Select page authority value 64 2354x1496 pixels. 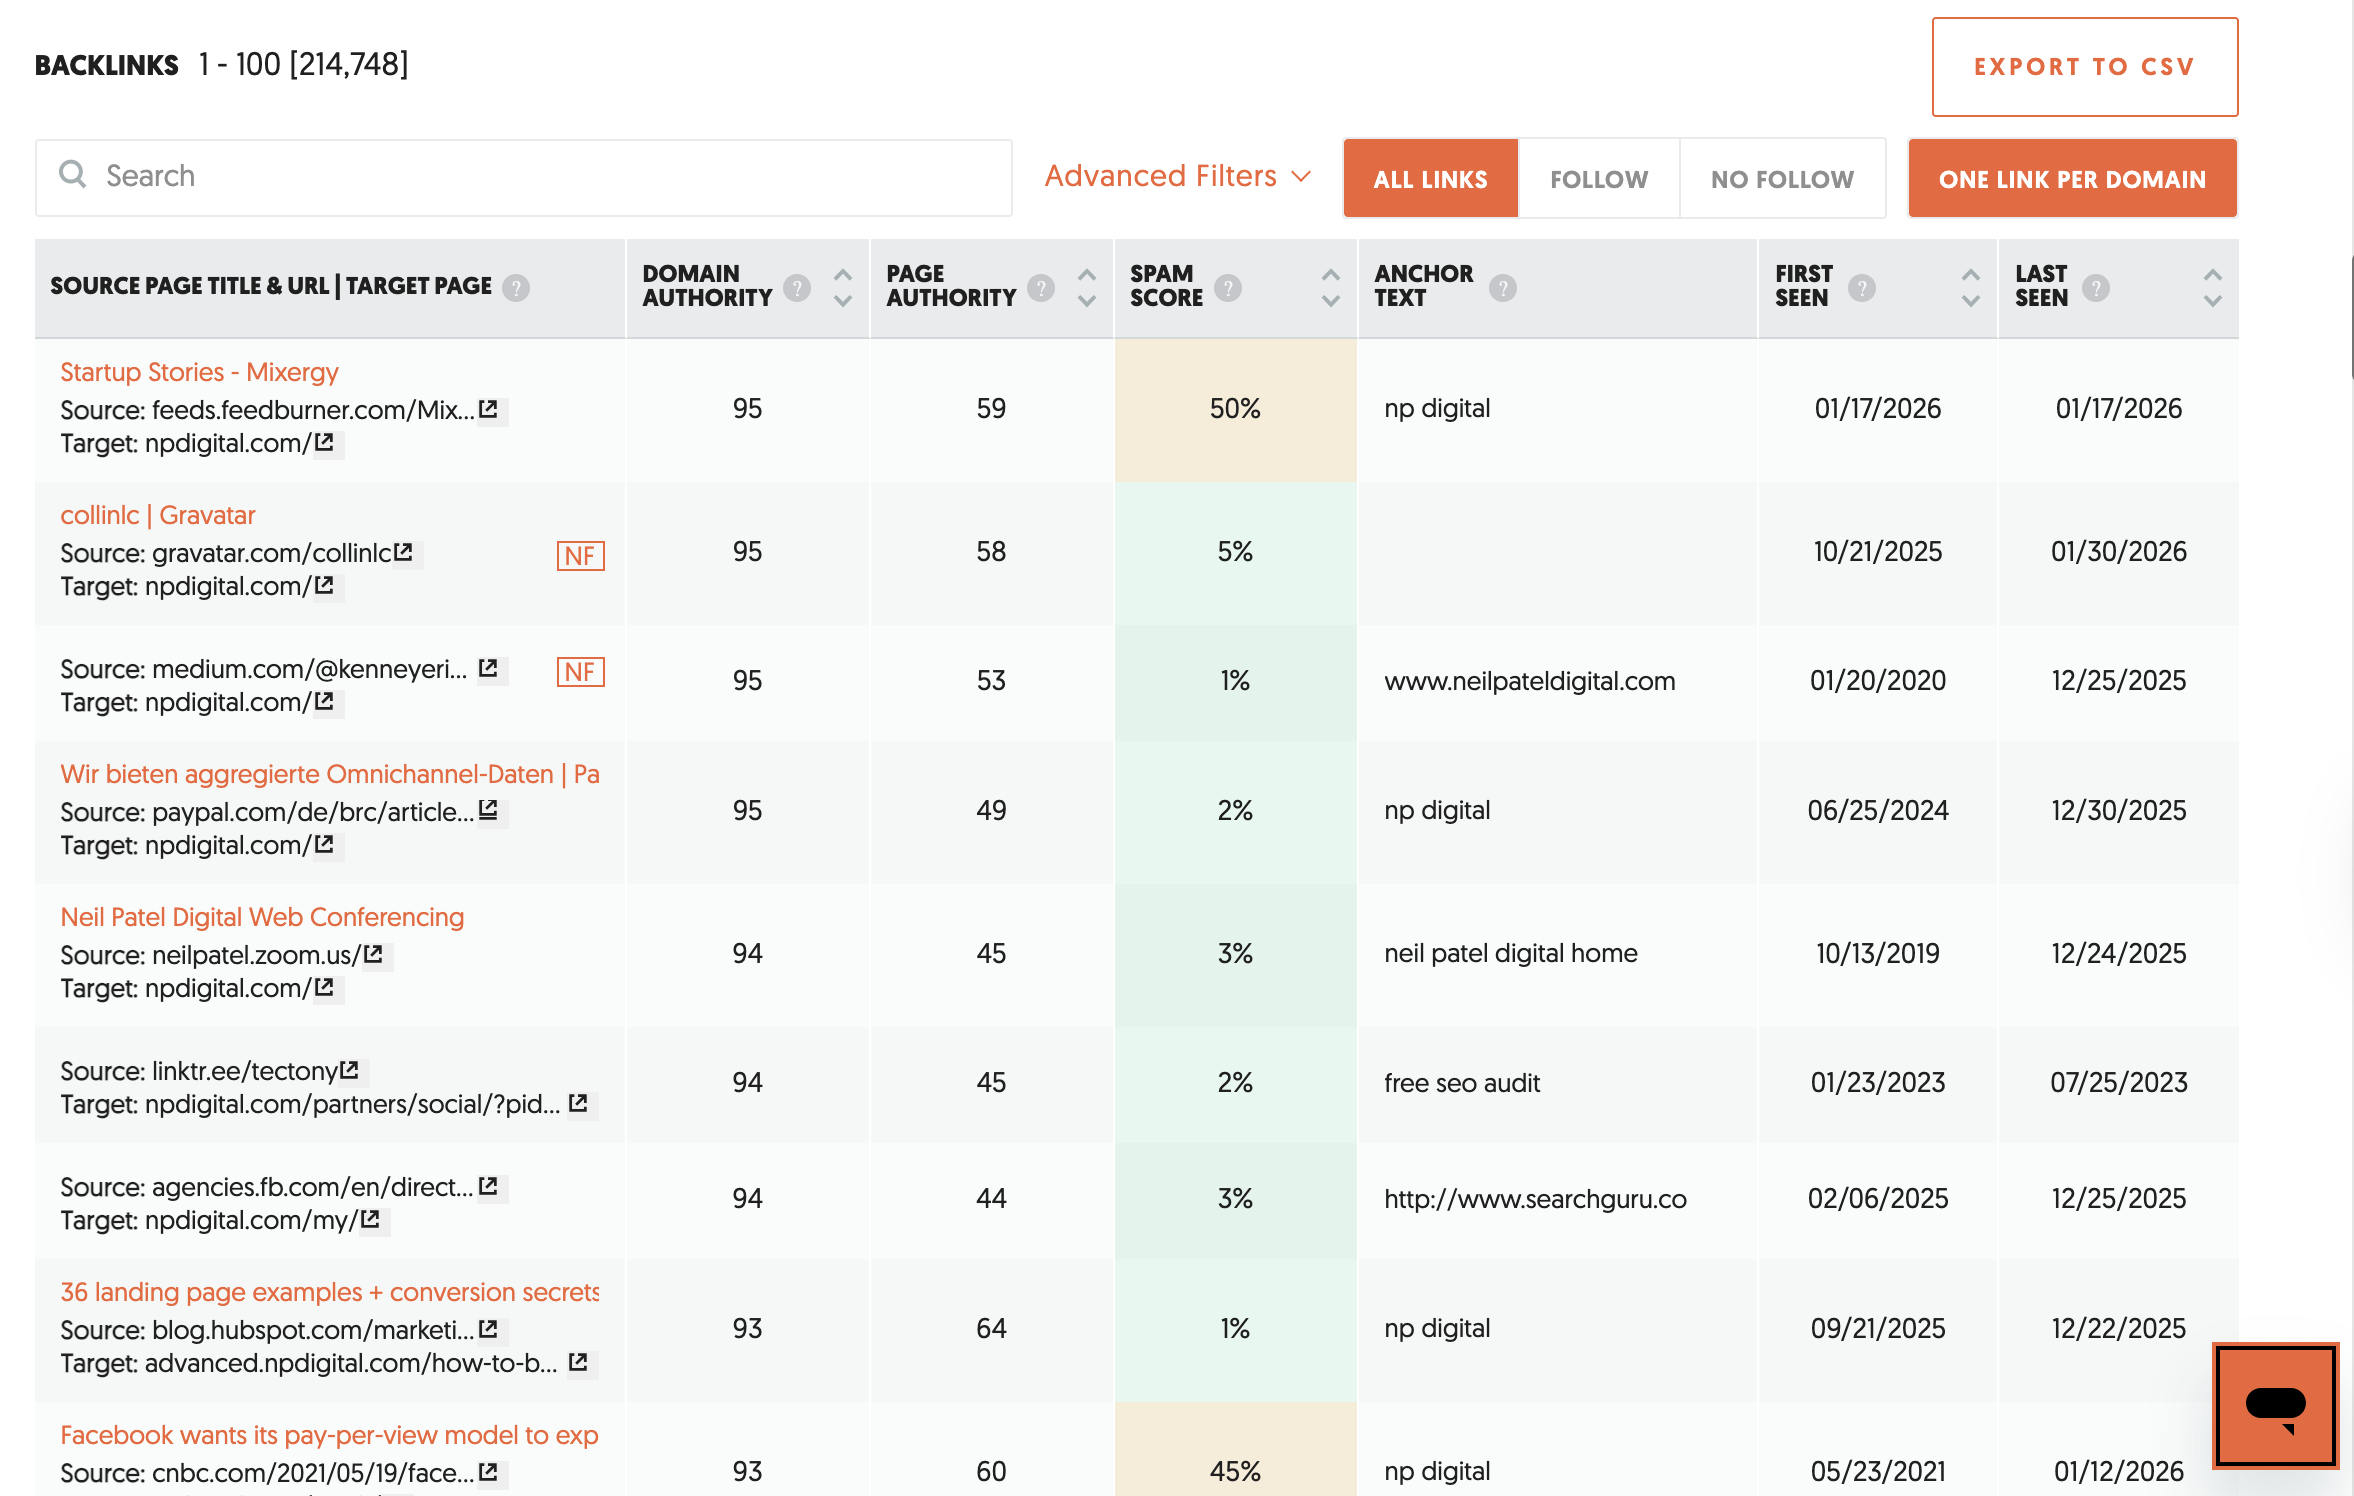point(991,1329)
